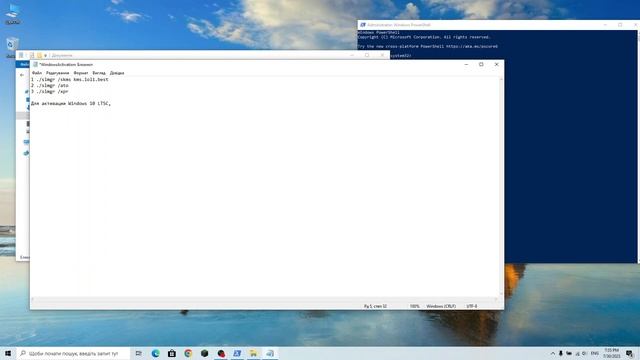Click line "1 ./slmgr /skms kms.loli.best"
The height and width of the screenshot is (360, 640).
point(70,80)
